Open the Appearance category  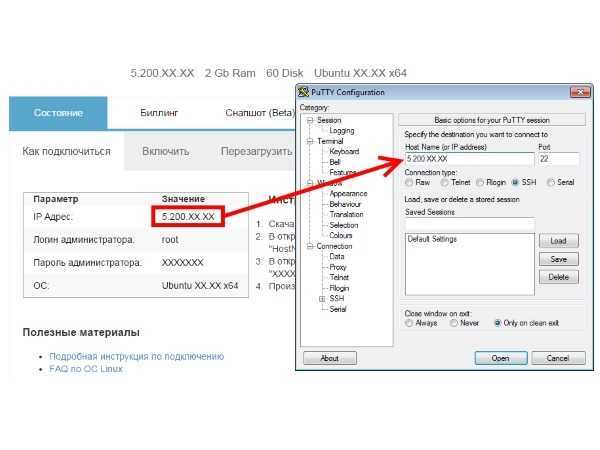click(348, 194)
